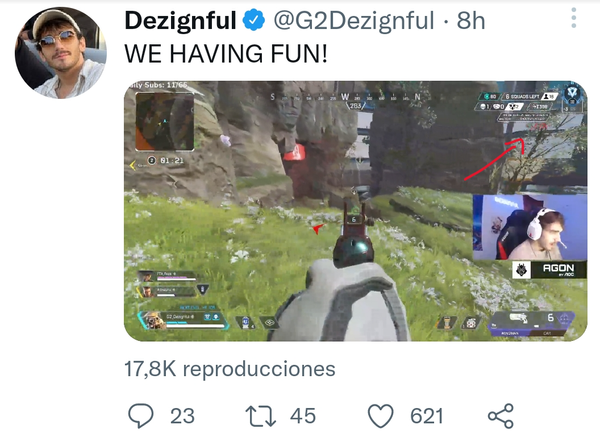Play the embedded gameplay video
Screen dimensions: 600x441
(x=355, y=211)
